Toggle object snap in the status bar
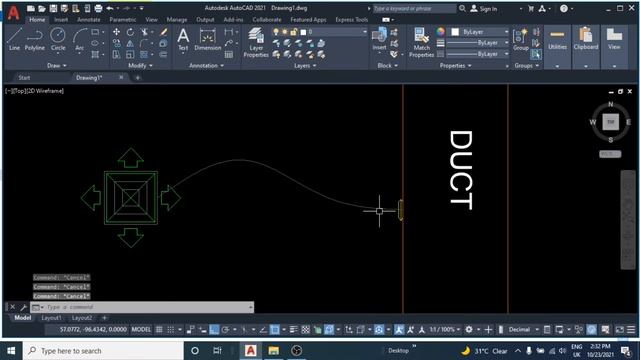Screen dimensions: 640x360 coord(275,329)
